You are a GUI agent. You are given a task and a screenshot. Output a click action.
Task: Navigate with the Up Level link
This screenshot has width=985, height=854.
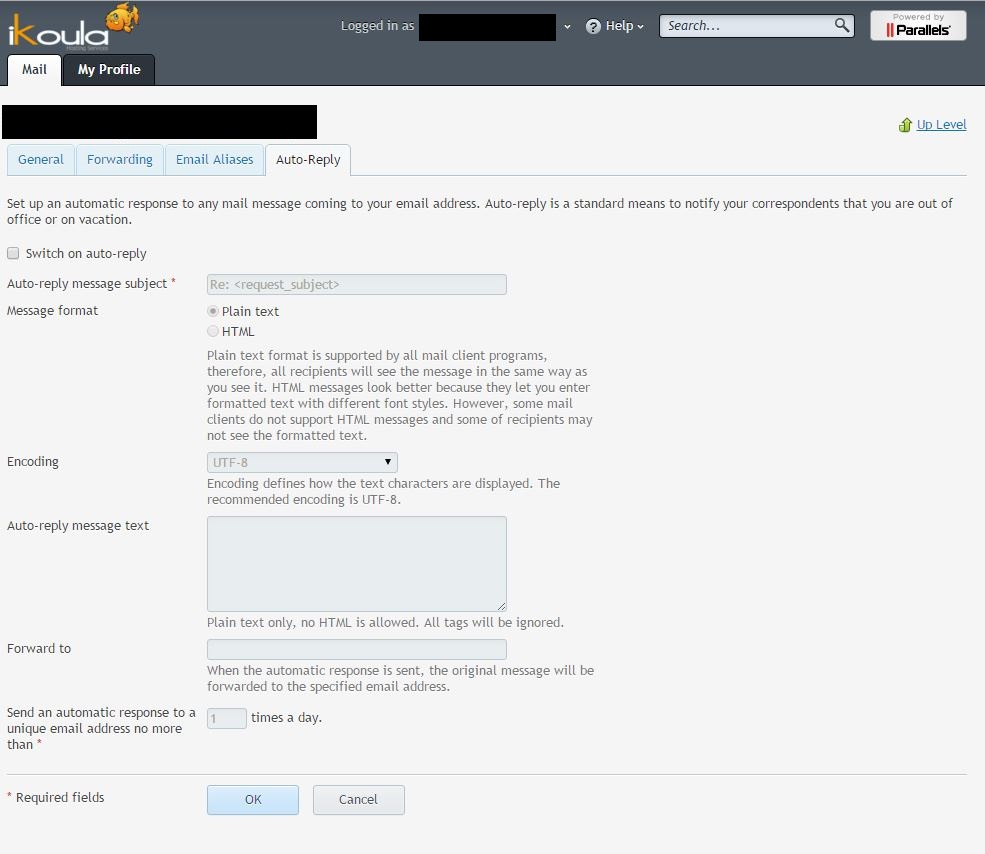tap(939, 124)
